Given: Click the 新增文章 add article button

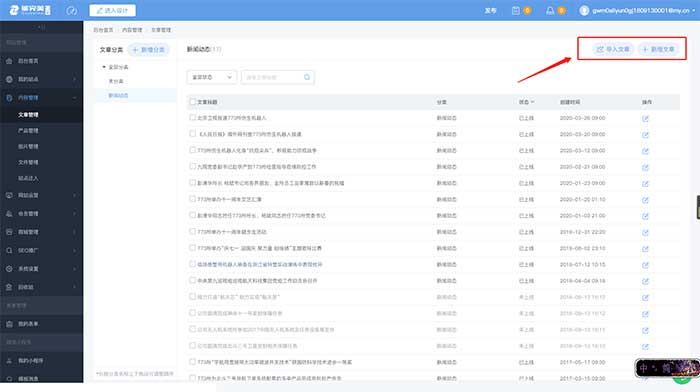Looking at the screenshot, I should tap(658, 49).
